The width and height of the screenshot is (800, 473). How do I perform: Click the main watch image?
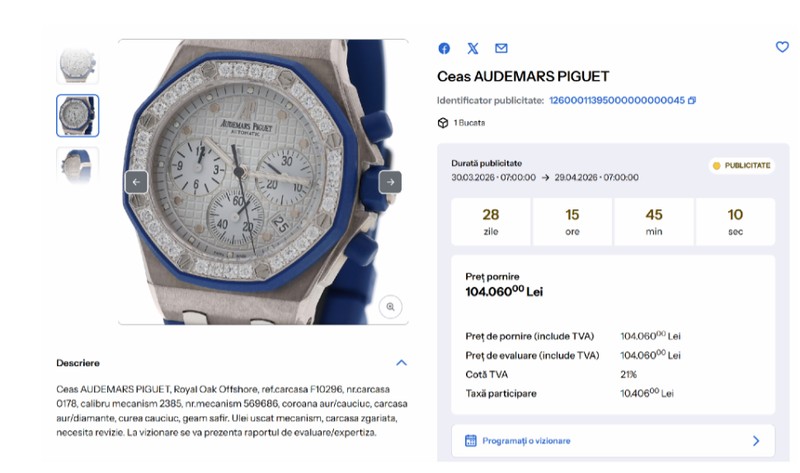point(263,182)
